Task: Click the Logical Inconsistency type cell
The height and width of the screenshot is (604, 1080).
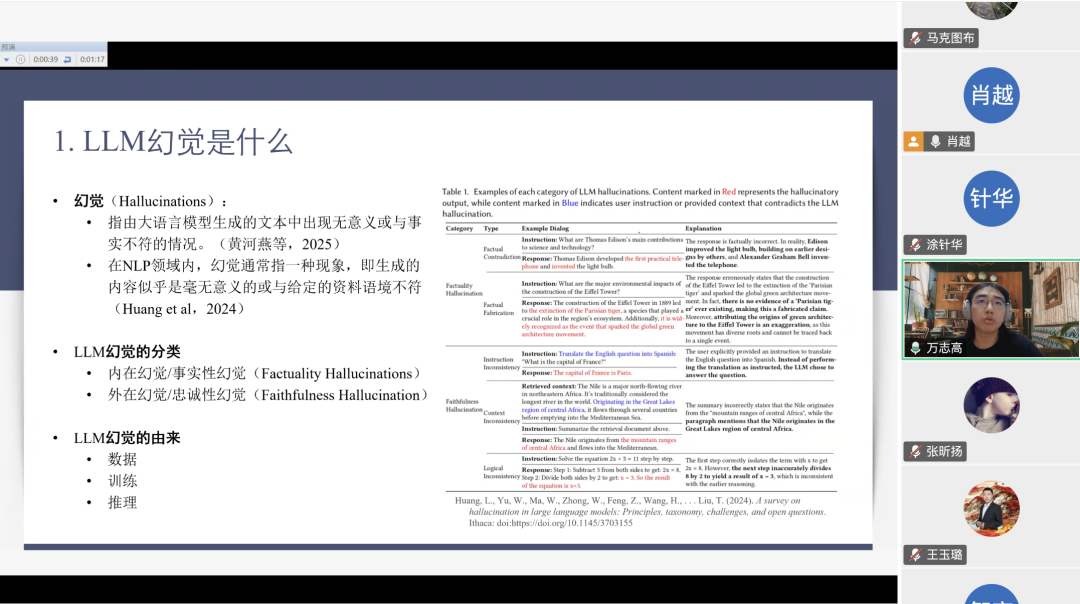Action: (501, 472)
